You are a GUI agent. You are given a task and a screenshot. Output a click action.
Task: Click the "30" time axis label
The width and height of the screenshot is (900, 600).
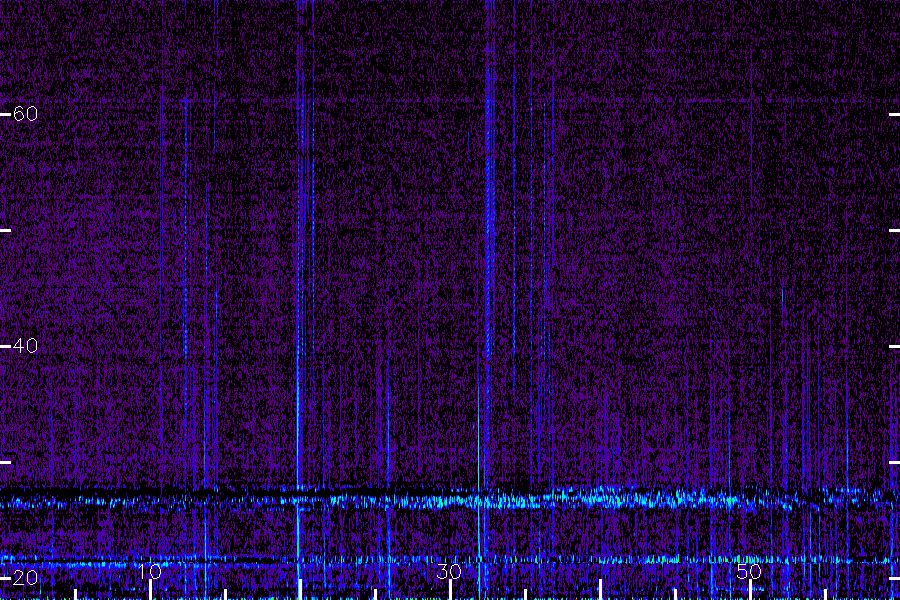pyautogui.click(x=449, y=571)
